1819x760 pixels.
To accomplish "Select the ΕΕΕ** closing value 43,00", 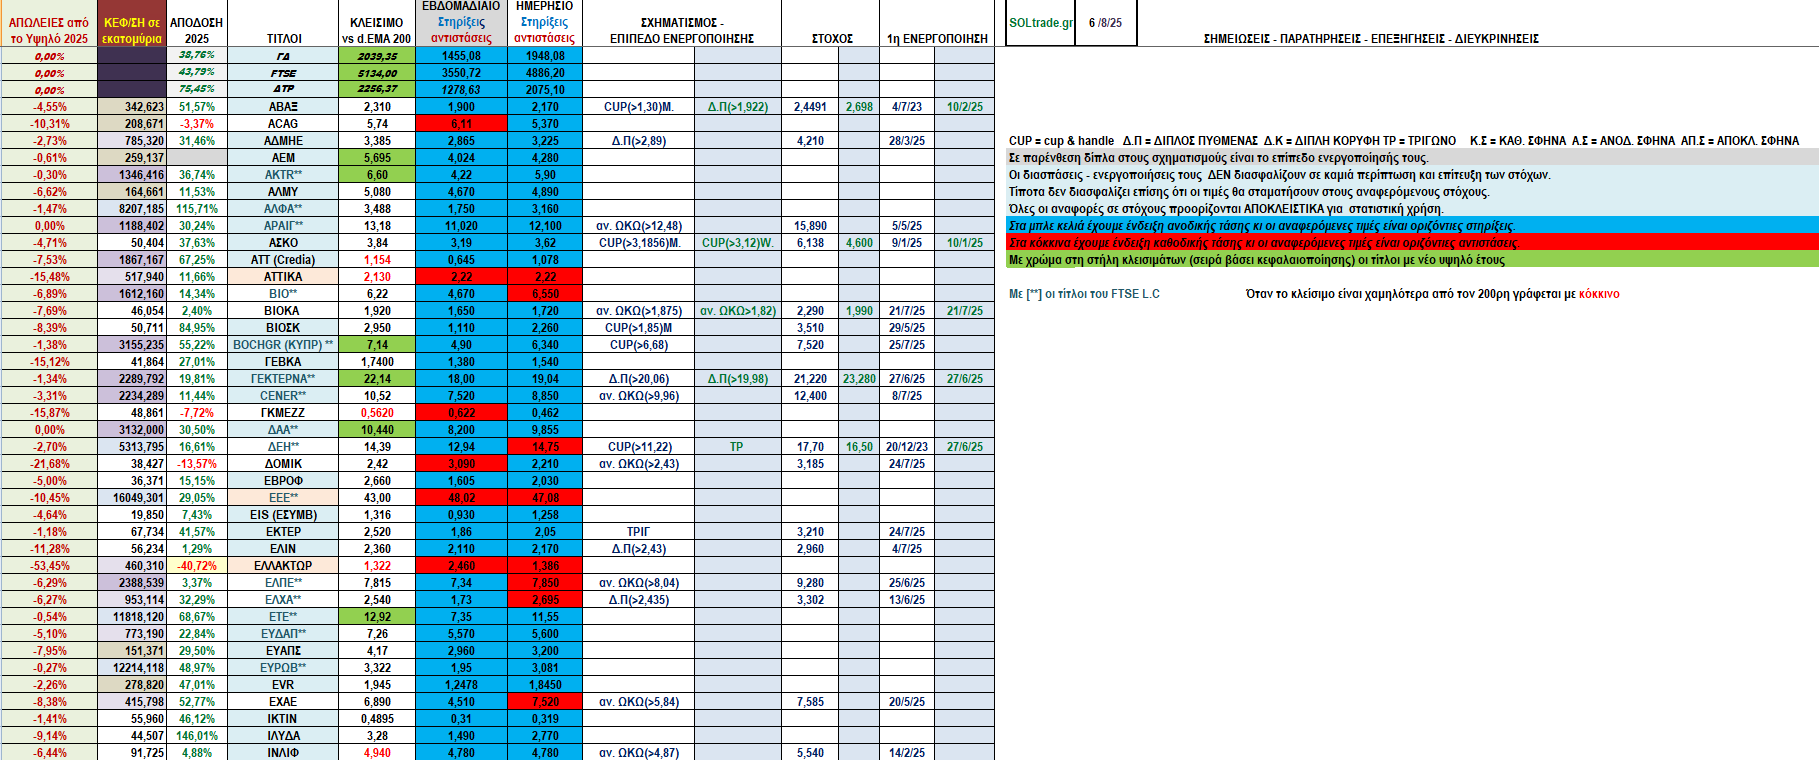I will click(x=377, y=498).
